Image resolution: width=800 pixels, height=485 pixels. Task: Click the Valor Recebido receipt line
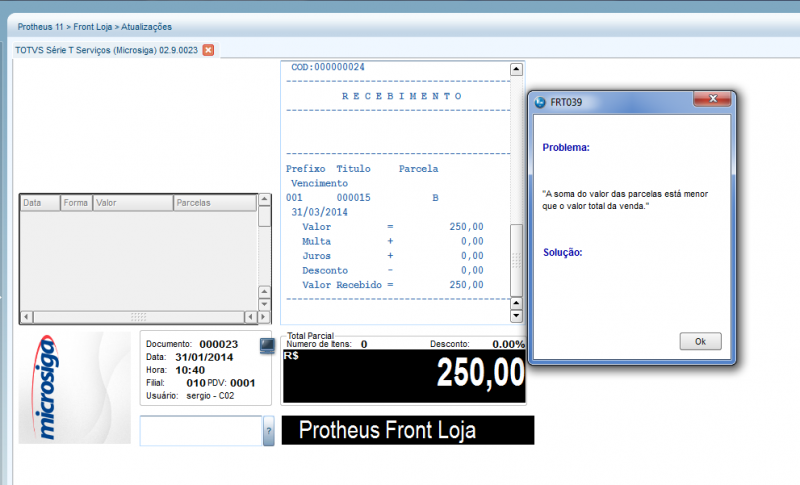tap(393, 285)
